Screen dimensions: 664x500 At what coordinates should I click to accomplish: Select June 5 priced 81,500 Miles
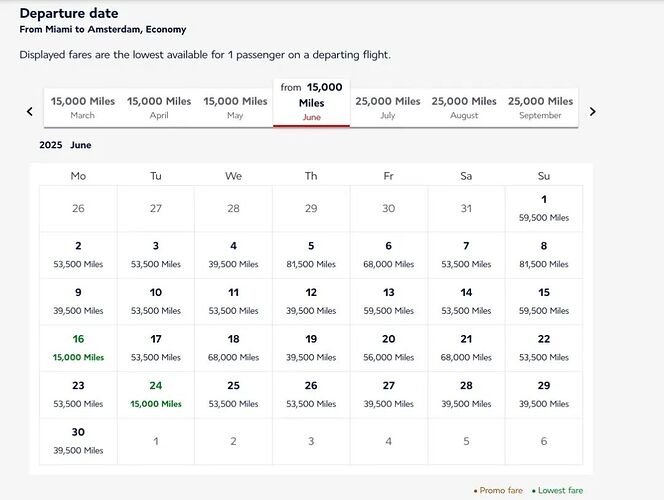coord(311,255)
